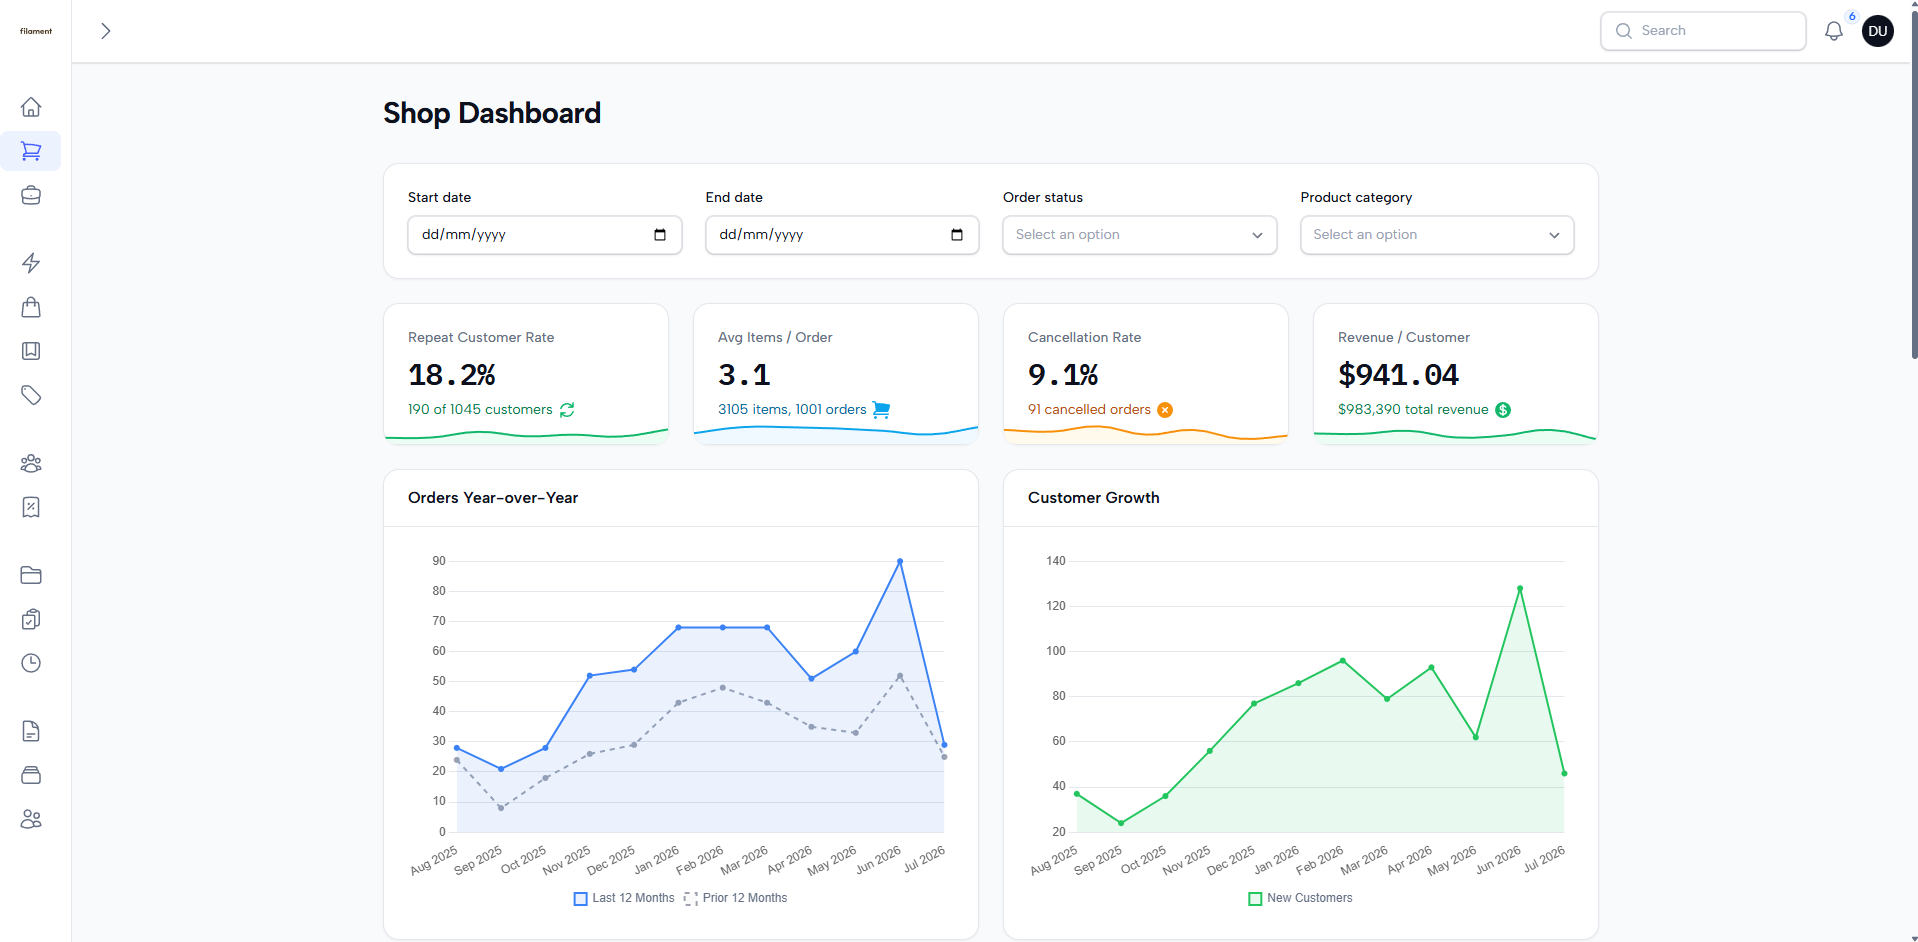
Task: Toggle Prior 12 Months legend item
Action: pos(736,898)
